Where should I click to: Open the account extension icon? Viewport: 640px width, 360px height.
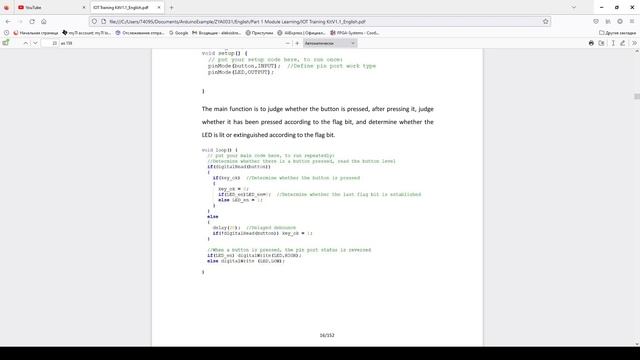coord(620,21)
